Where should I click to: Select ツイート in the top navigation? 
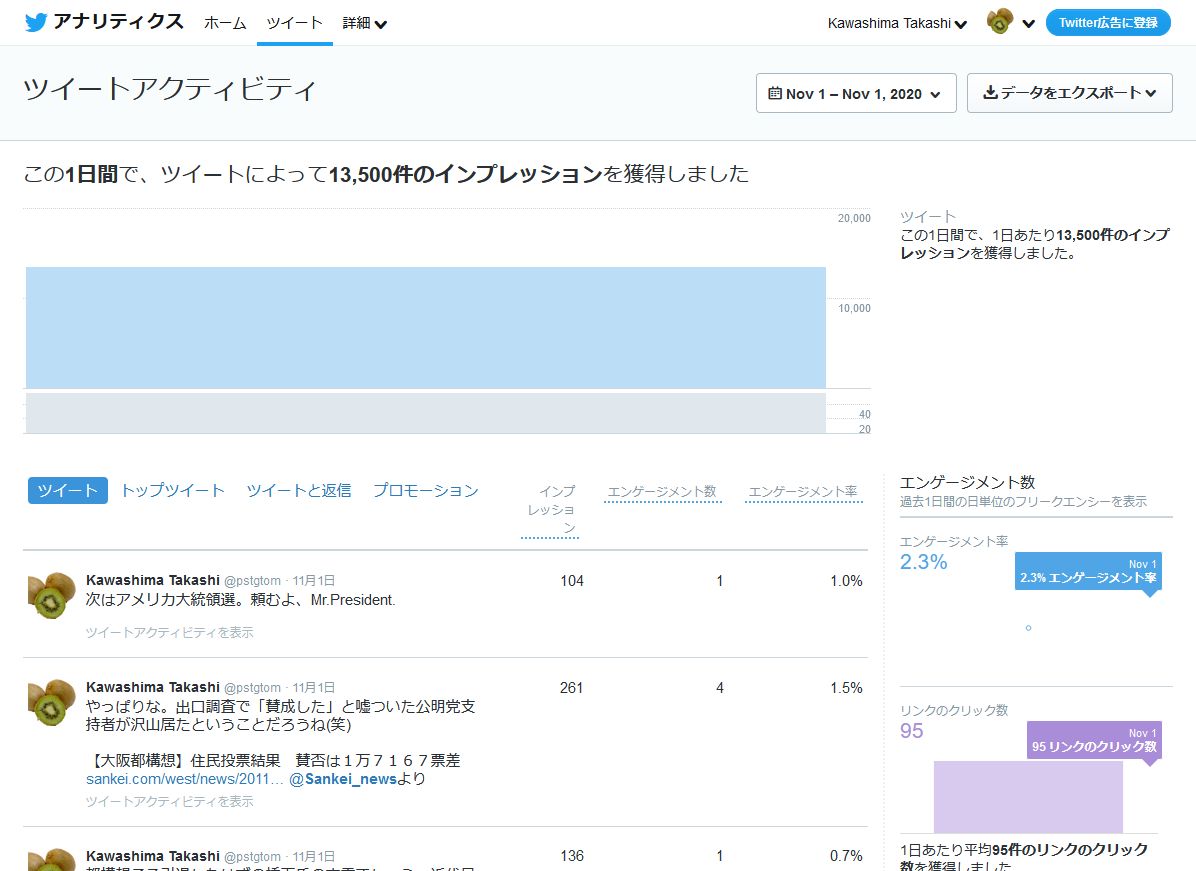pos(294,23)
